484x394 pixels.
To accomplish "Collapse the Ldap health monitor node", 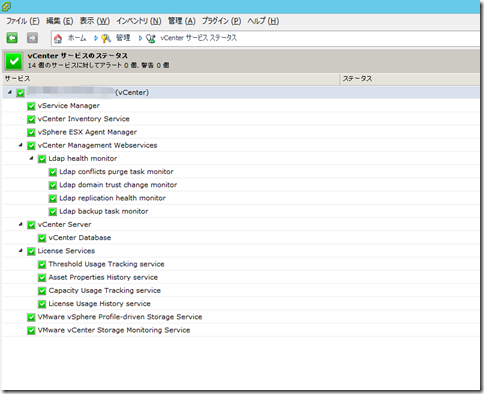I will (31, 158).
